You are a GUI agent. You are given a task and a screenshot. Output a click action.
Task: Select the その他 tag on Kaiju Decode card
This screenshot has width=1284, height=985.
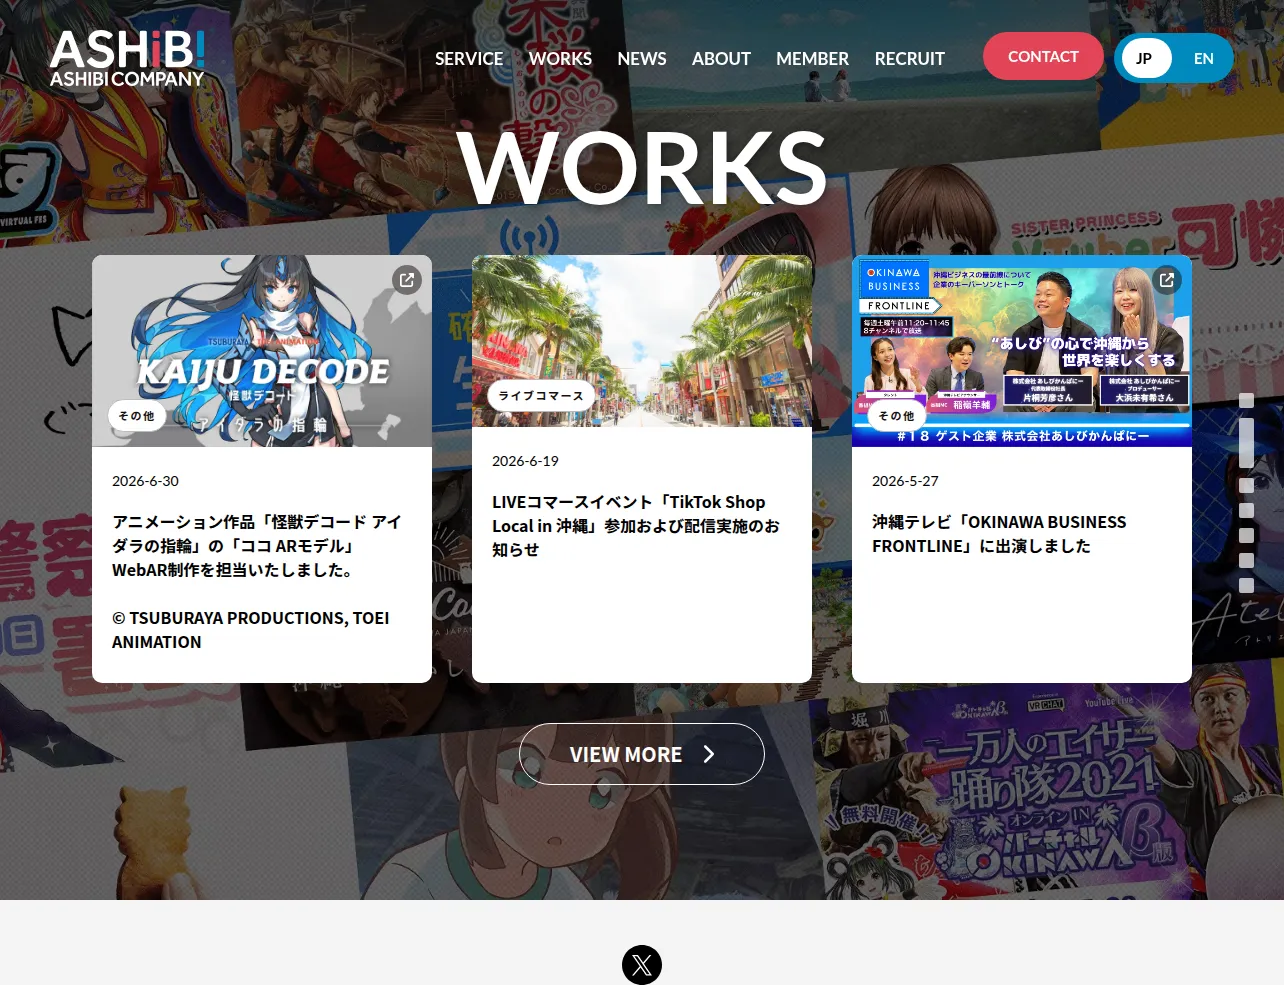click(137, 416)
